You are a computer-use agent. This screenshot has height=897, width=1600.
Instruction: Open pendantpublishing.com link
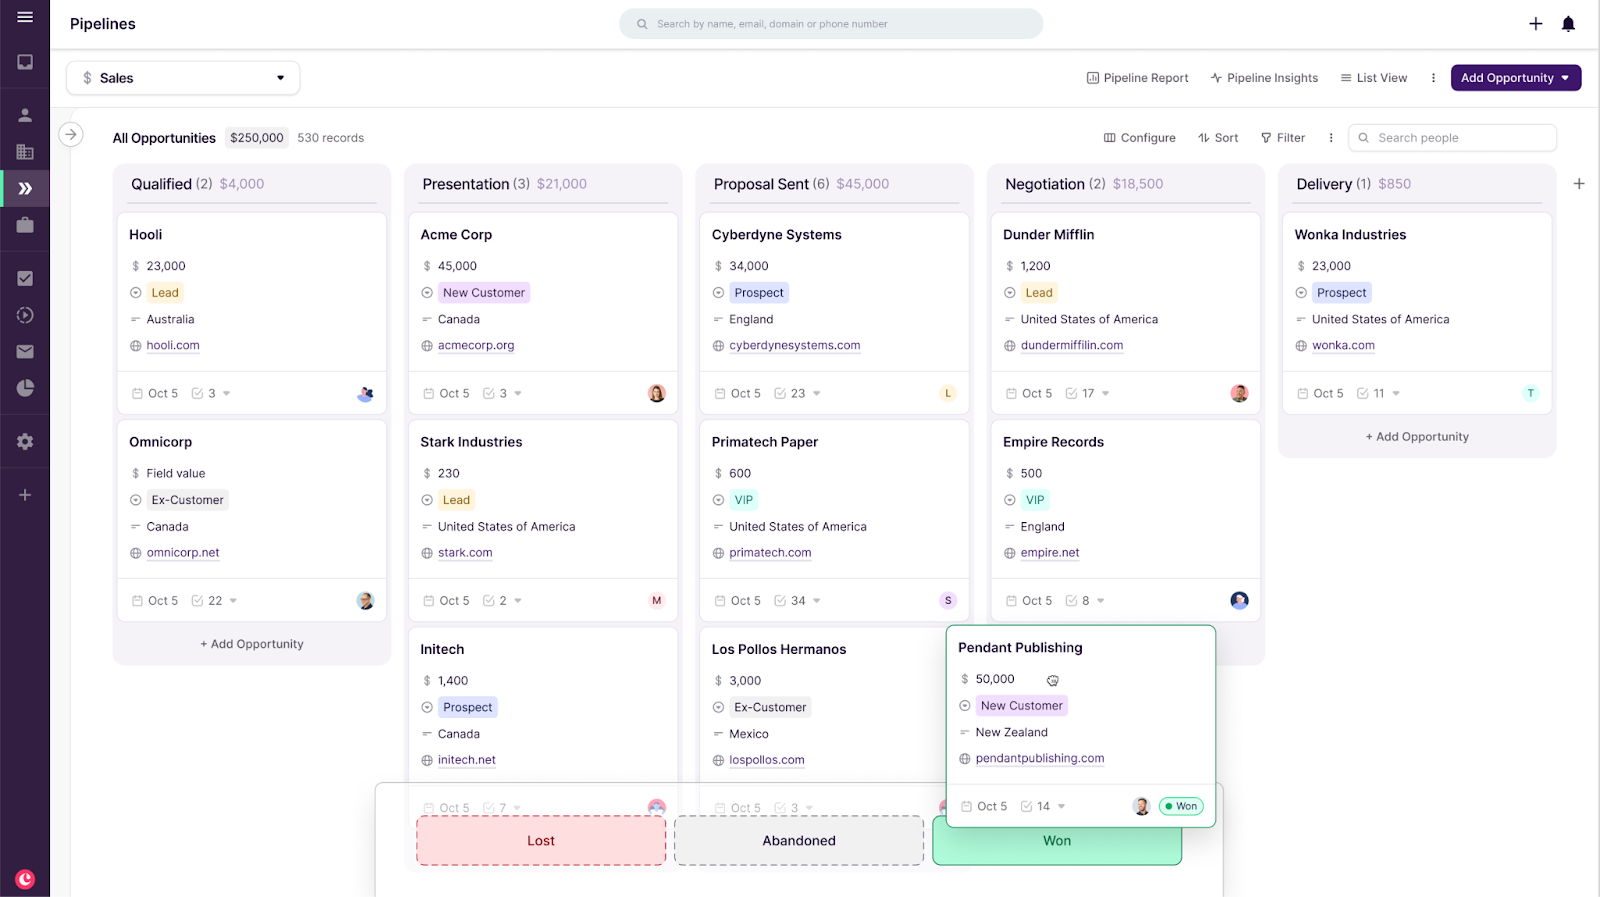pos(1040,759)
